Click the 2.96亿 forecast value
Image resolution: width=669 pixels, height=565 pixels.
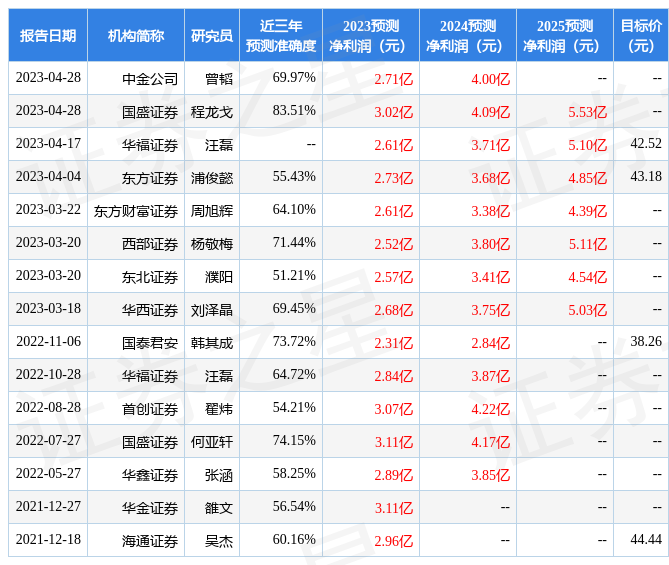[x=394, y=541]
